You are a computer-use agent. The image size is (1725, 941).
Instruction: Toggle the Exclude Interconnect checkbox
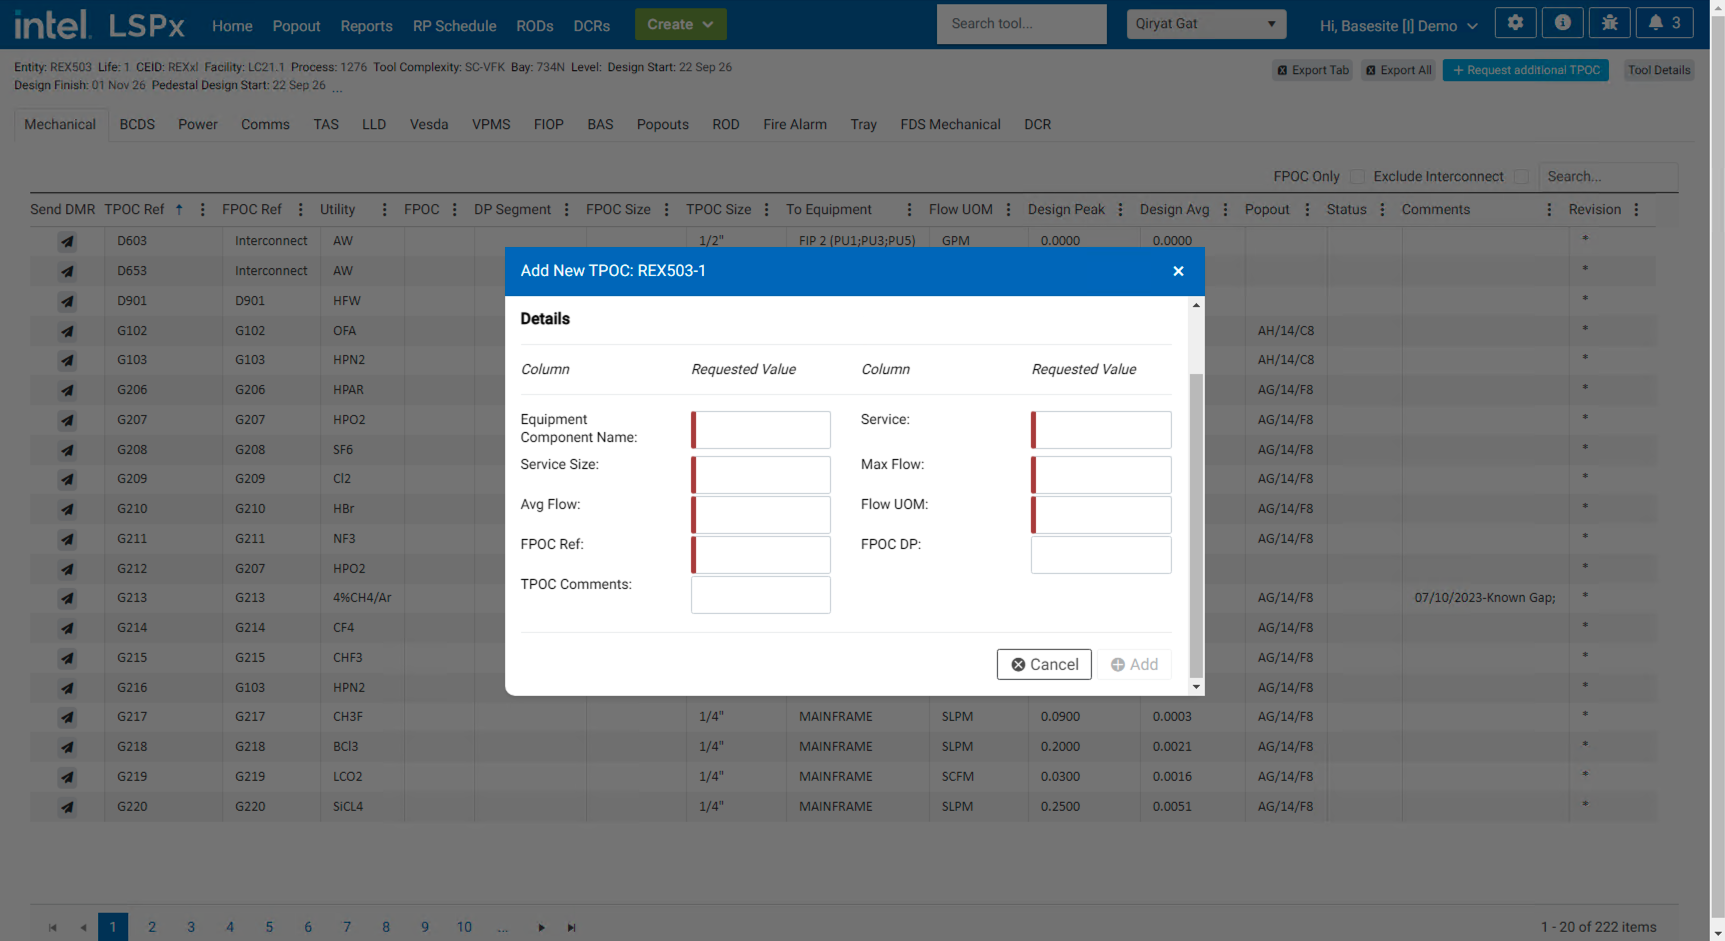(1521, 177)
